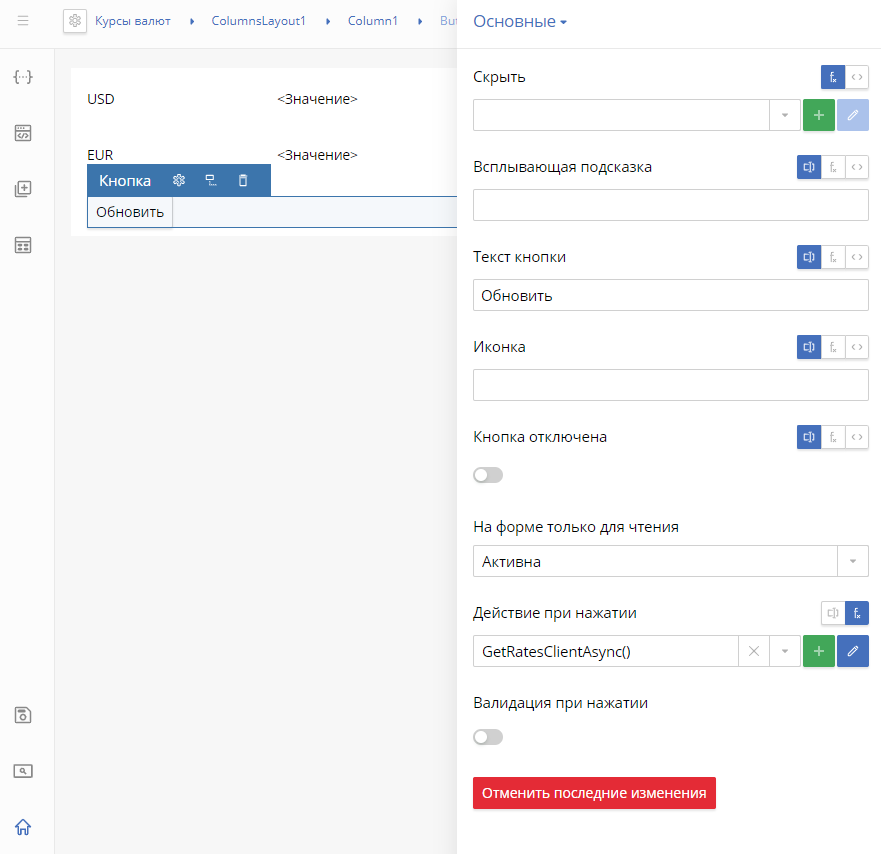Toggle the Валидация при нажатии switch

tap(488, 737)
